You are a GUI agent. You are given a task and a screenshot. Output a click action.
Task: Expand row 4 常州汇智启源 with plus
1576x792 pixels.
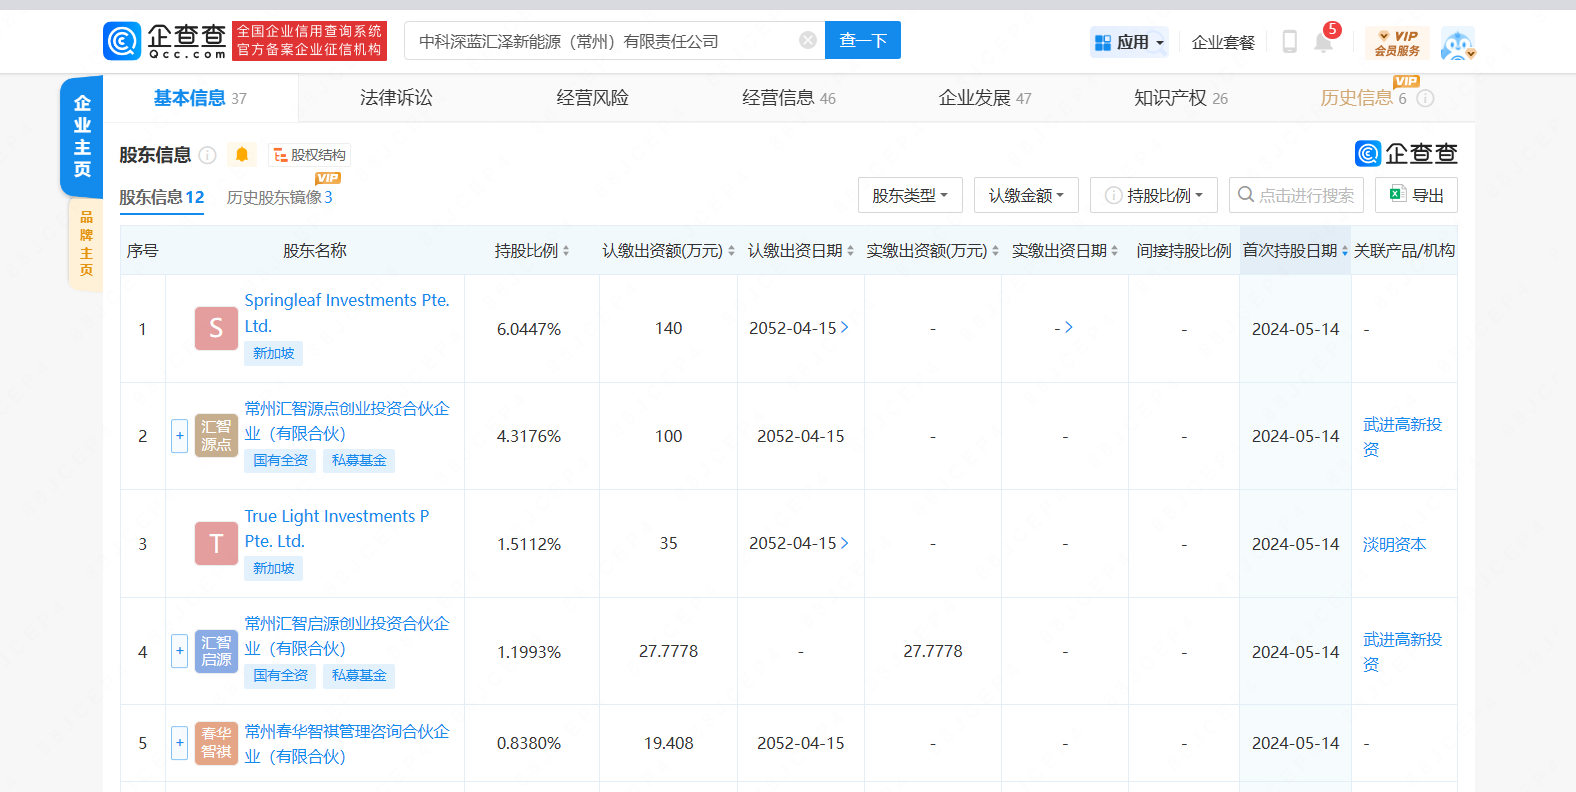click(180, 651)
